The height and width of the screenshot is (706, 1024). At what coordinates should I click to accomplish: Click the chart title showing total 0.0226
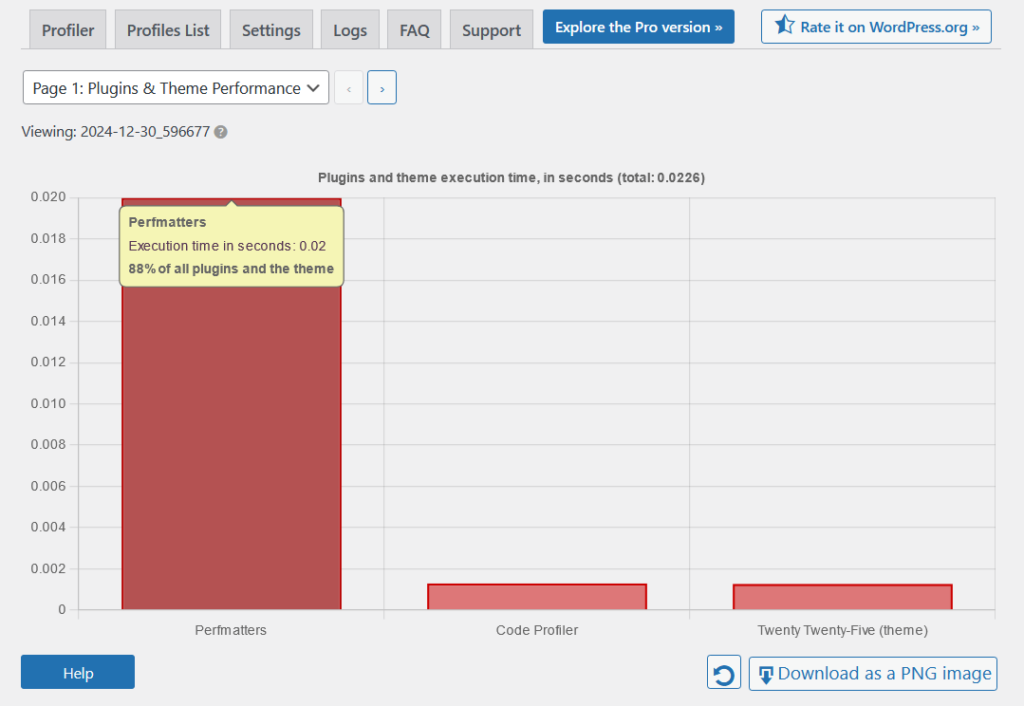pos(511,178)
